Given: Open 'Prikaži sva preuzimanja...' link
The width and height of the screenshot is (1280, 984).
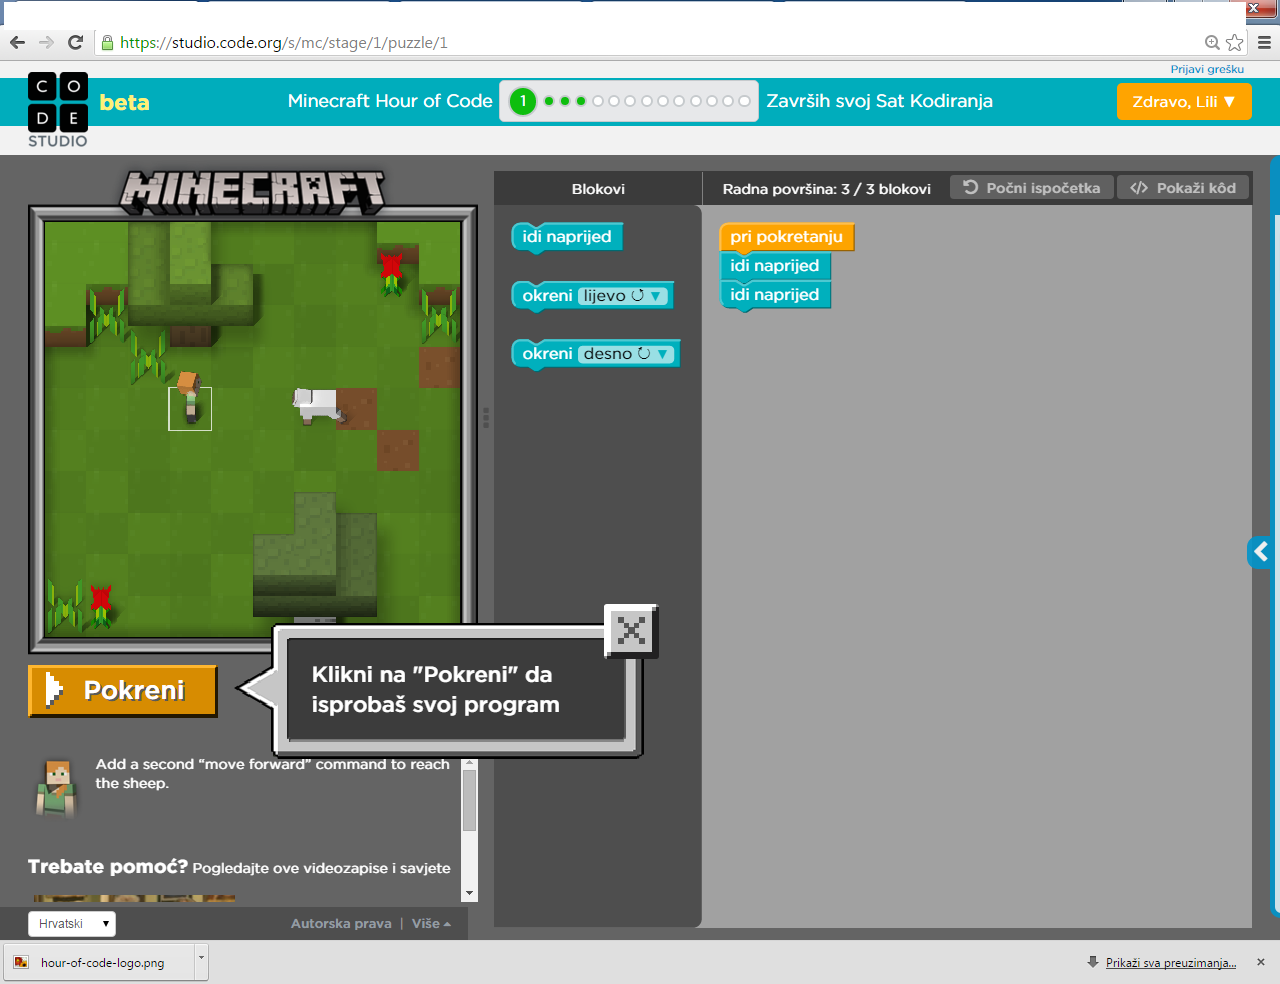Looking at the screenshot, I should [1171, 962].
